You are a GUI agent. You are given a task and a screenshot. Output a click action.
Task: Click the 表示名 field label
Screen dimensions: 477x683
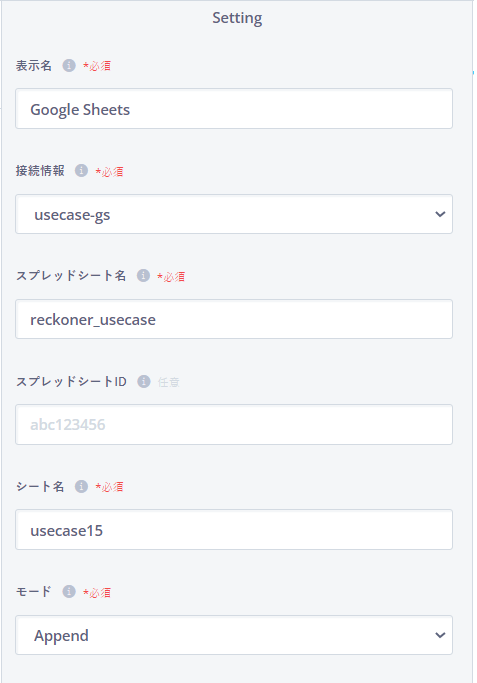tap(34, 66)
